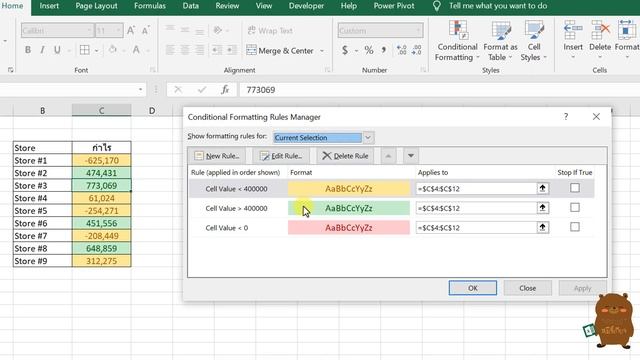Click the Increase Indent icon

[232, 50]
